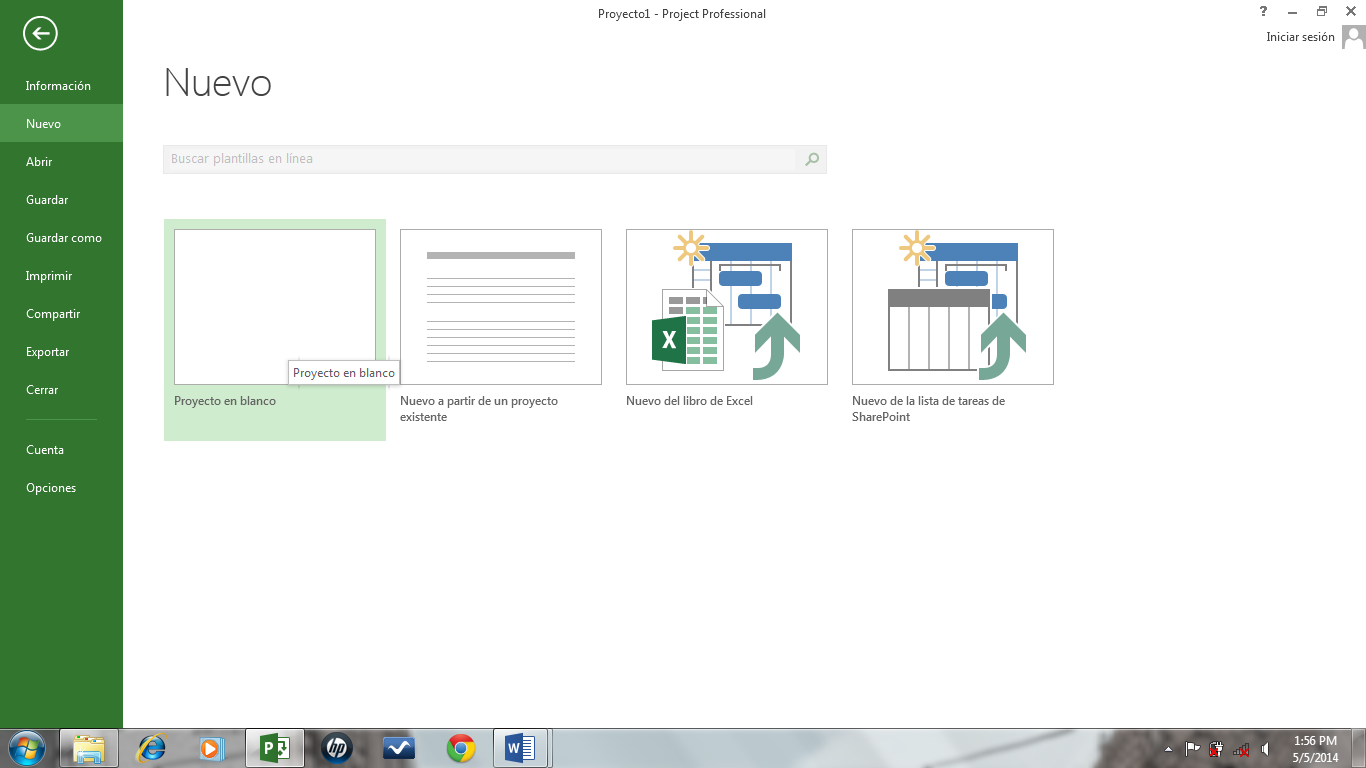The image size is (1366, 768).
Task: Open the Imprimir menu item
Action: coord(61,276)
